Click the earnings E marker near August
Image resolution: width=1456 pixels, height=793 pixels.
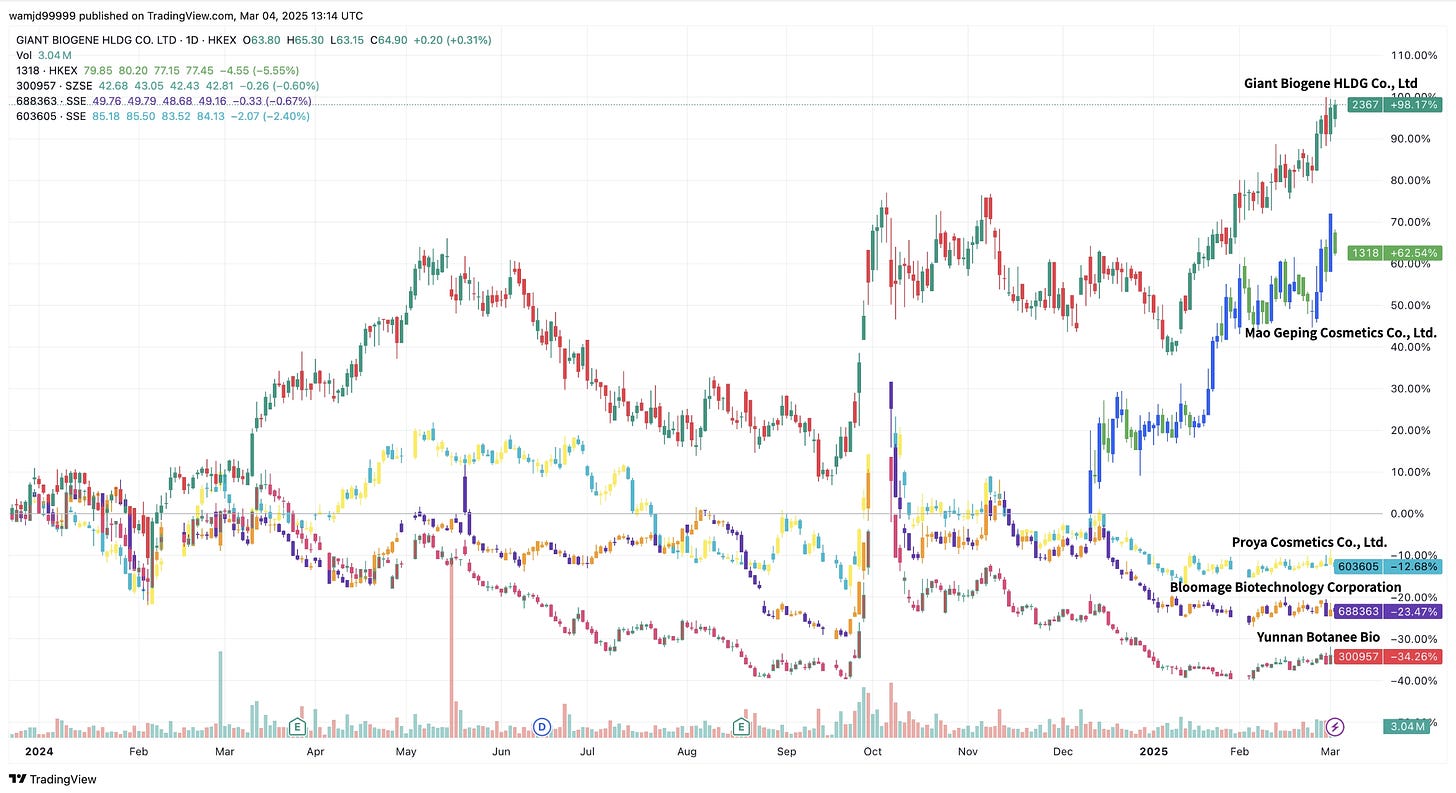(742, 727)
